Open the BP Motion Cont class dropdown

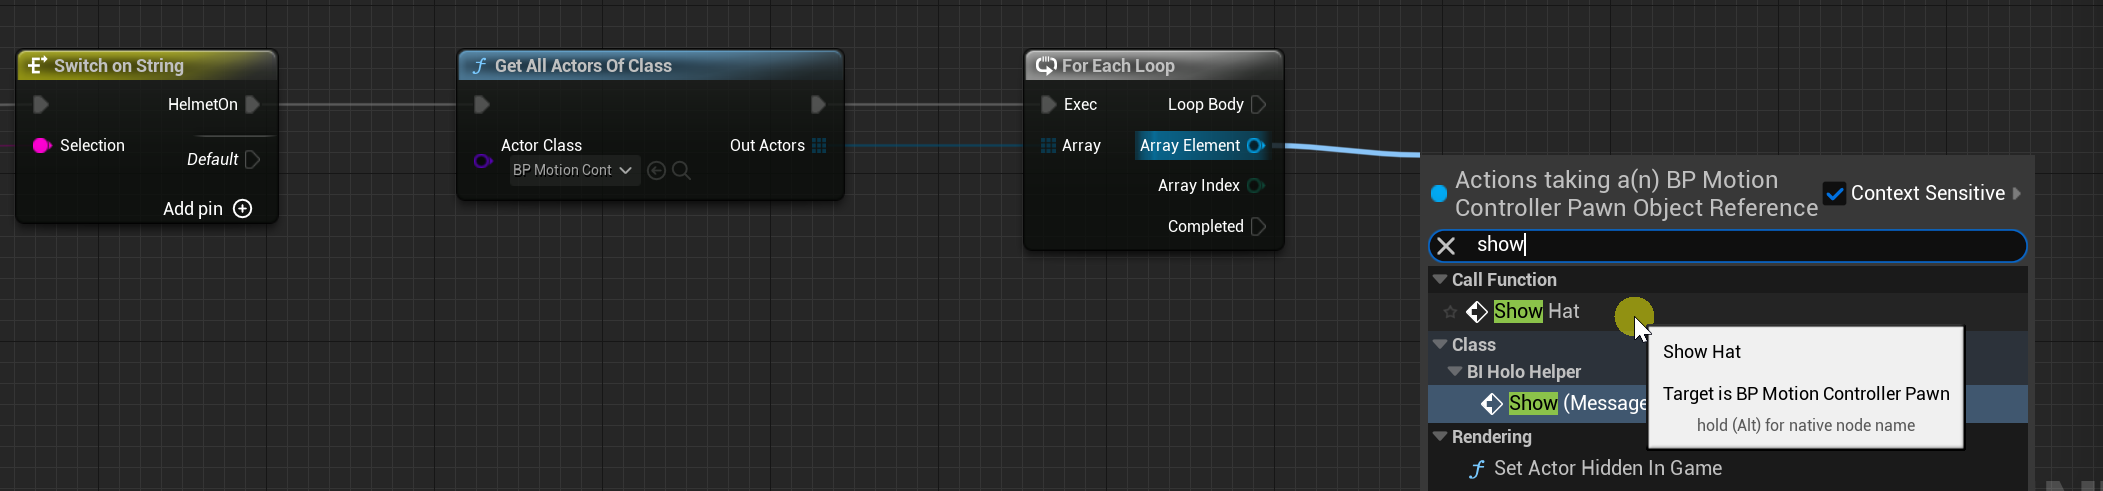click(x=574, y=171)
